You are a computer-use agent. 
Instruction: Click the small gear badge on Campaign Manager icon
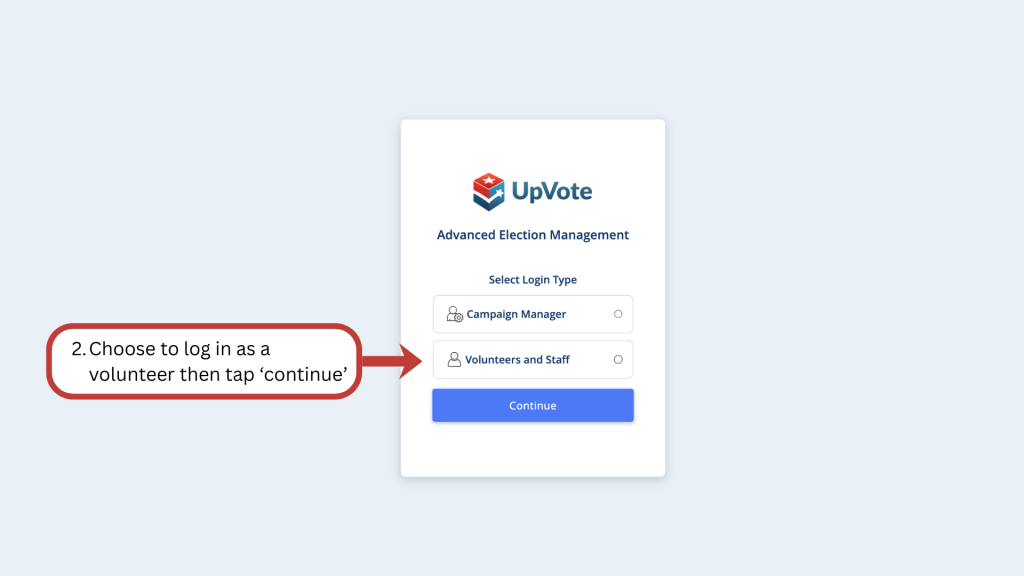(459, 318)
